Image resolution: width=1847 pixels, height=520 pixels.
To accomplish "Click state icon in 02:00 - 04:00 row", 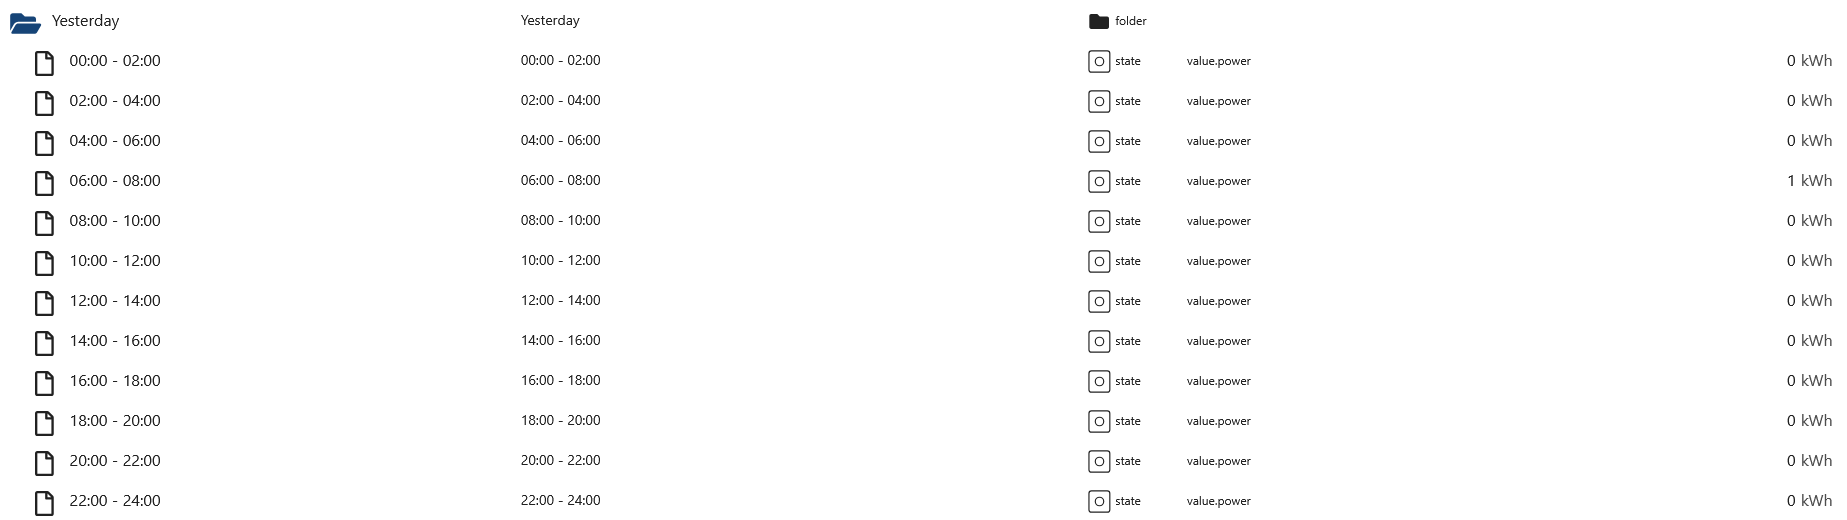I will tap(1099, 101).
